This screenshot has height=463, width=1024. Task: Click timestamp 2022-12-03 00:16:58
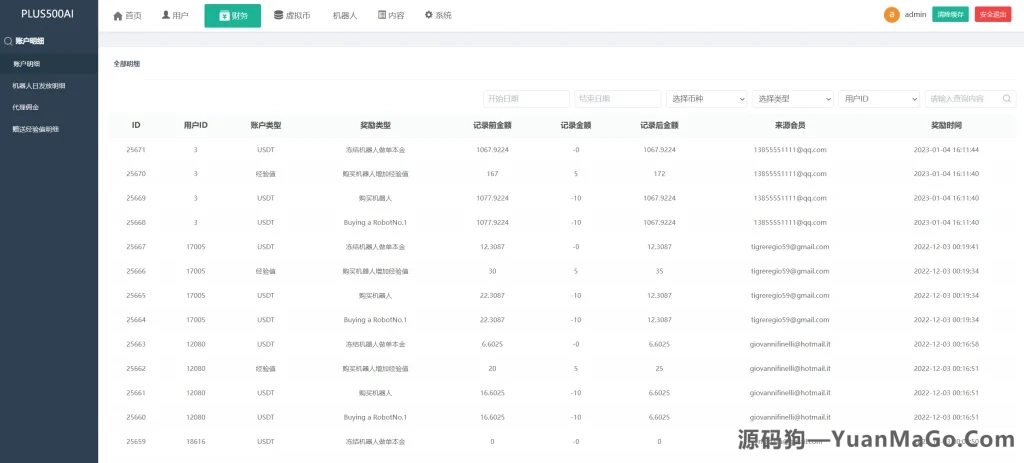click(946, 344)
